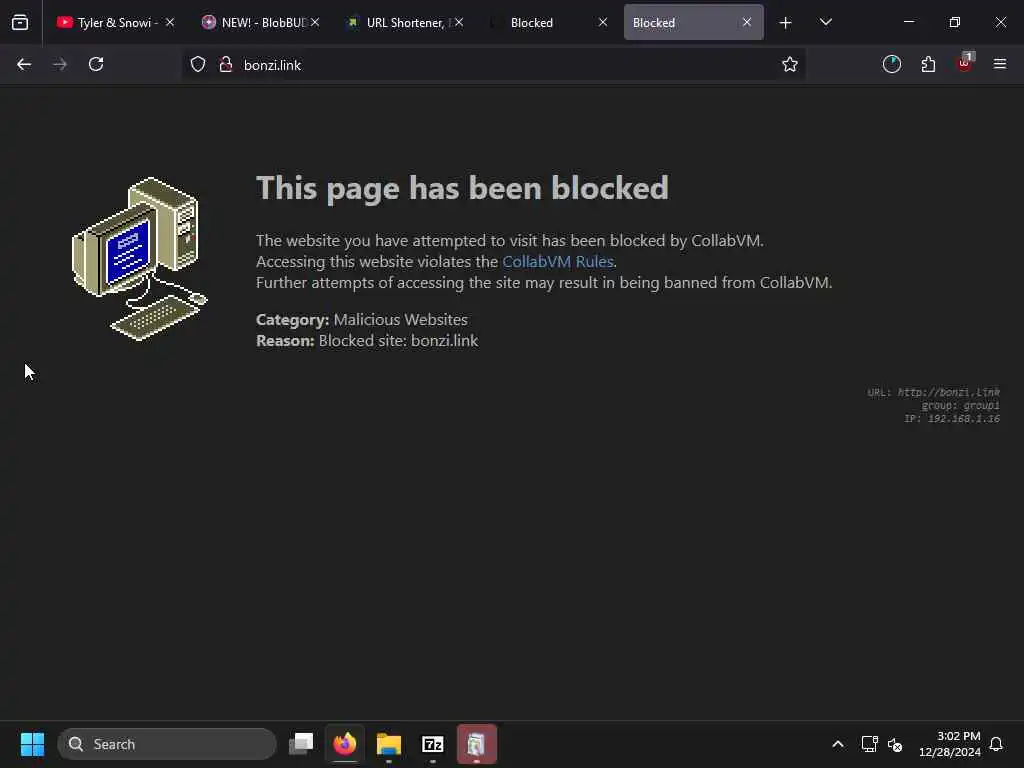Open the Extensions puzzle-piece menu
This screenshot has height=768, width=1024.
point(928,64)
